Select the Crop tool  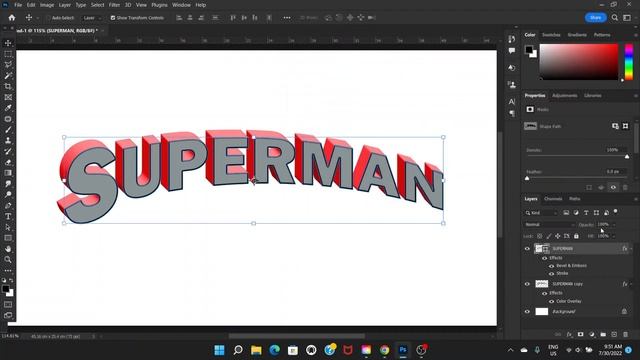click(8, 86)
